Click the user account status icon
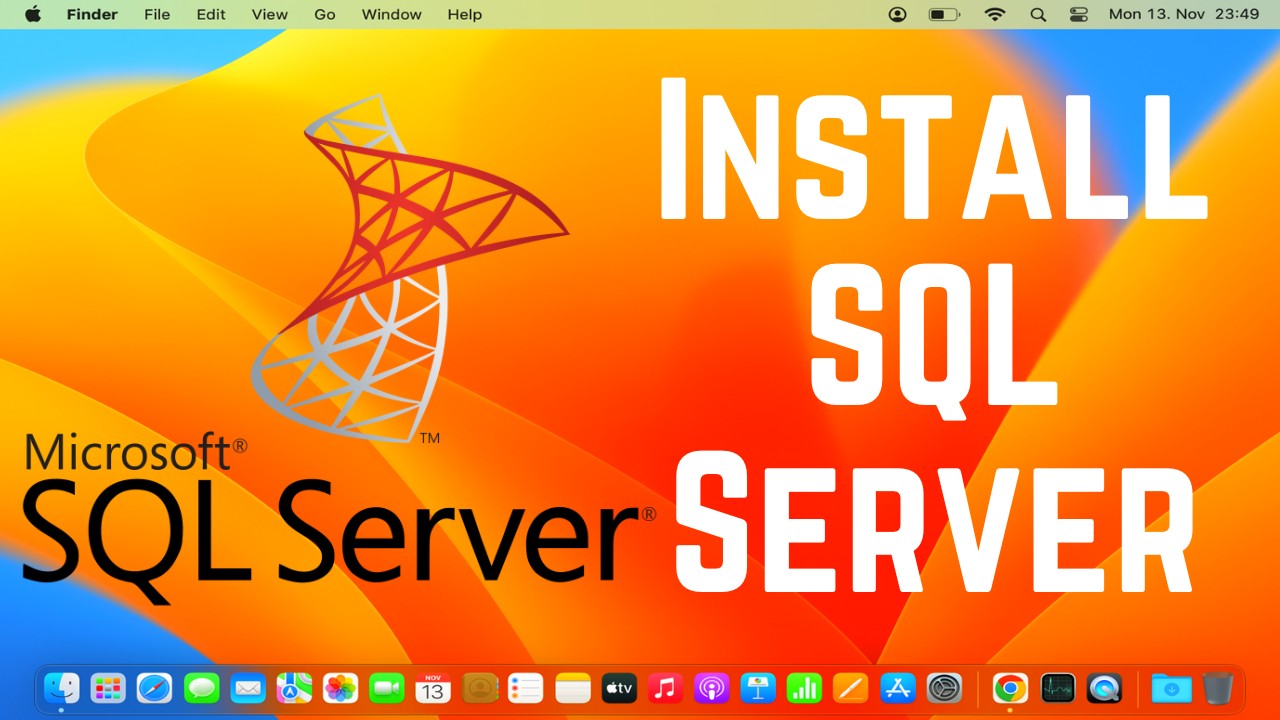The image size is (1280, 720). [898, 14]
